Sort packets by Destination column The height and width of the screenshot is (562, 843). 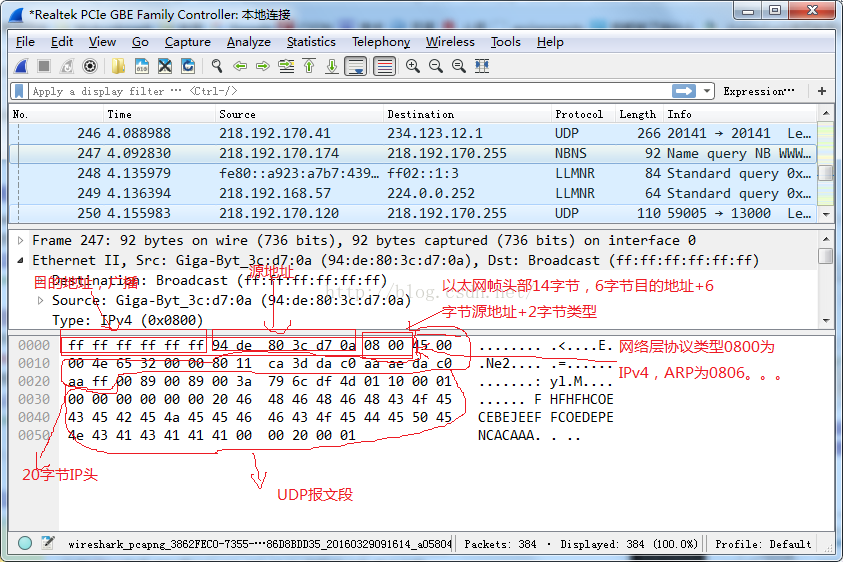[x=467, y=114]
